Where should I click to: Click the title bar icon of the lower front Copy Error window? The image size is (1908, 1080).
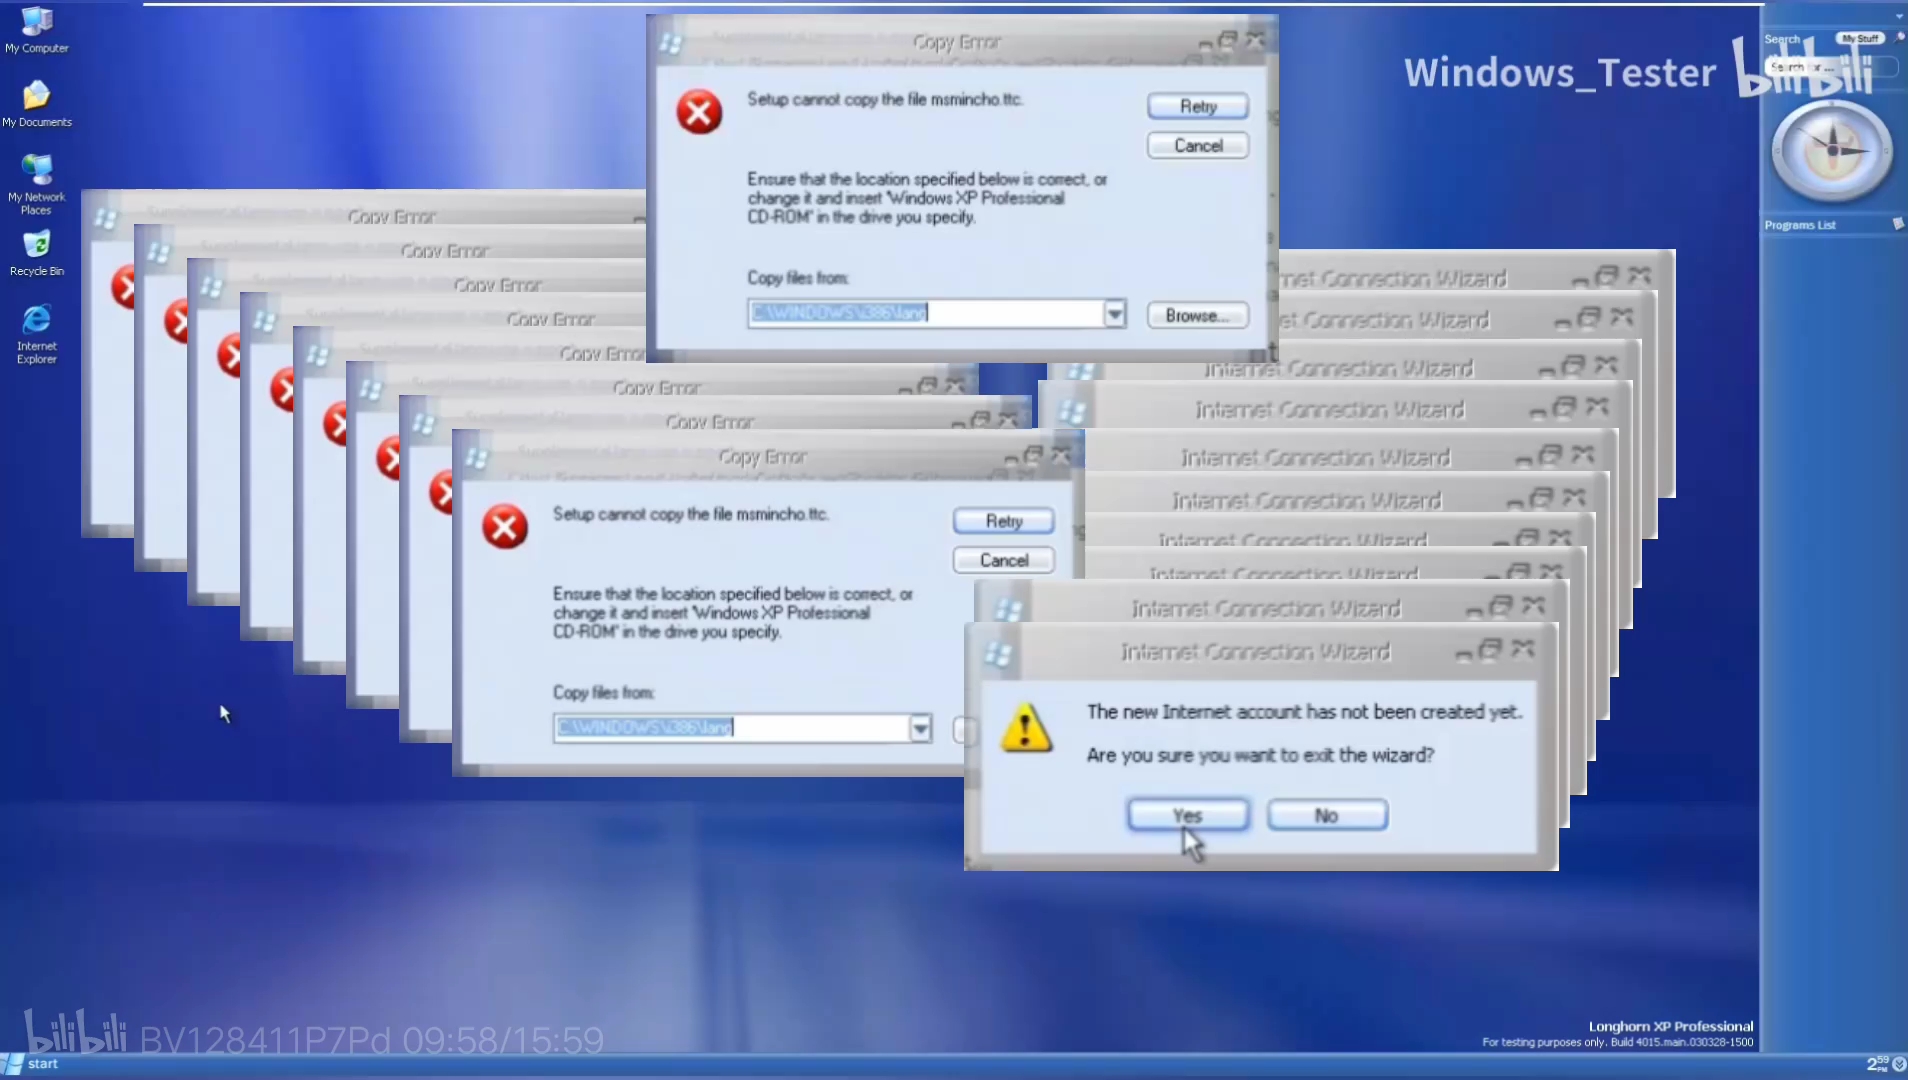tap(476, 458)
